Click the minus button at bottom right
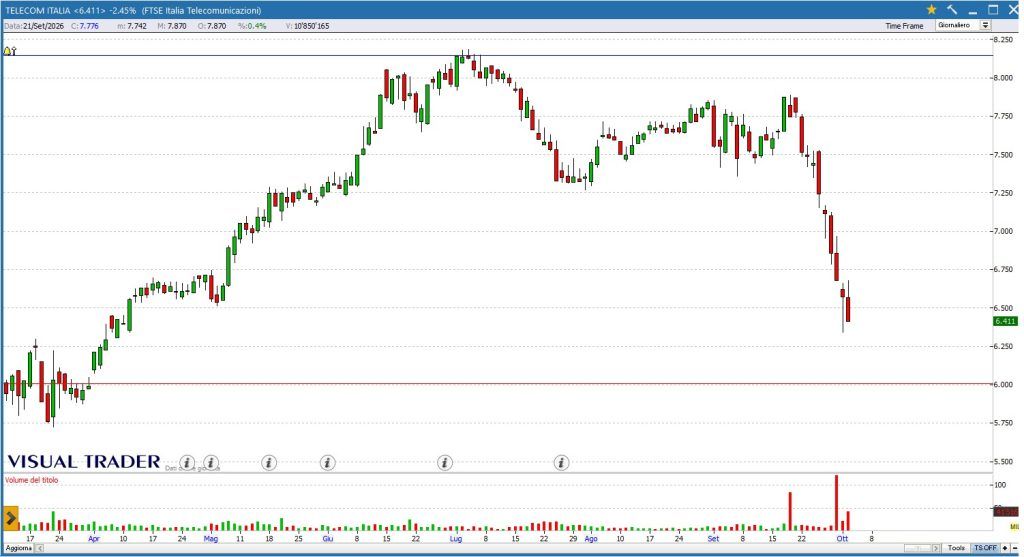Screen dimensions: 1024x557 1014,548
